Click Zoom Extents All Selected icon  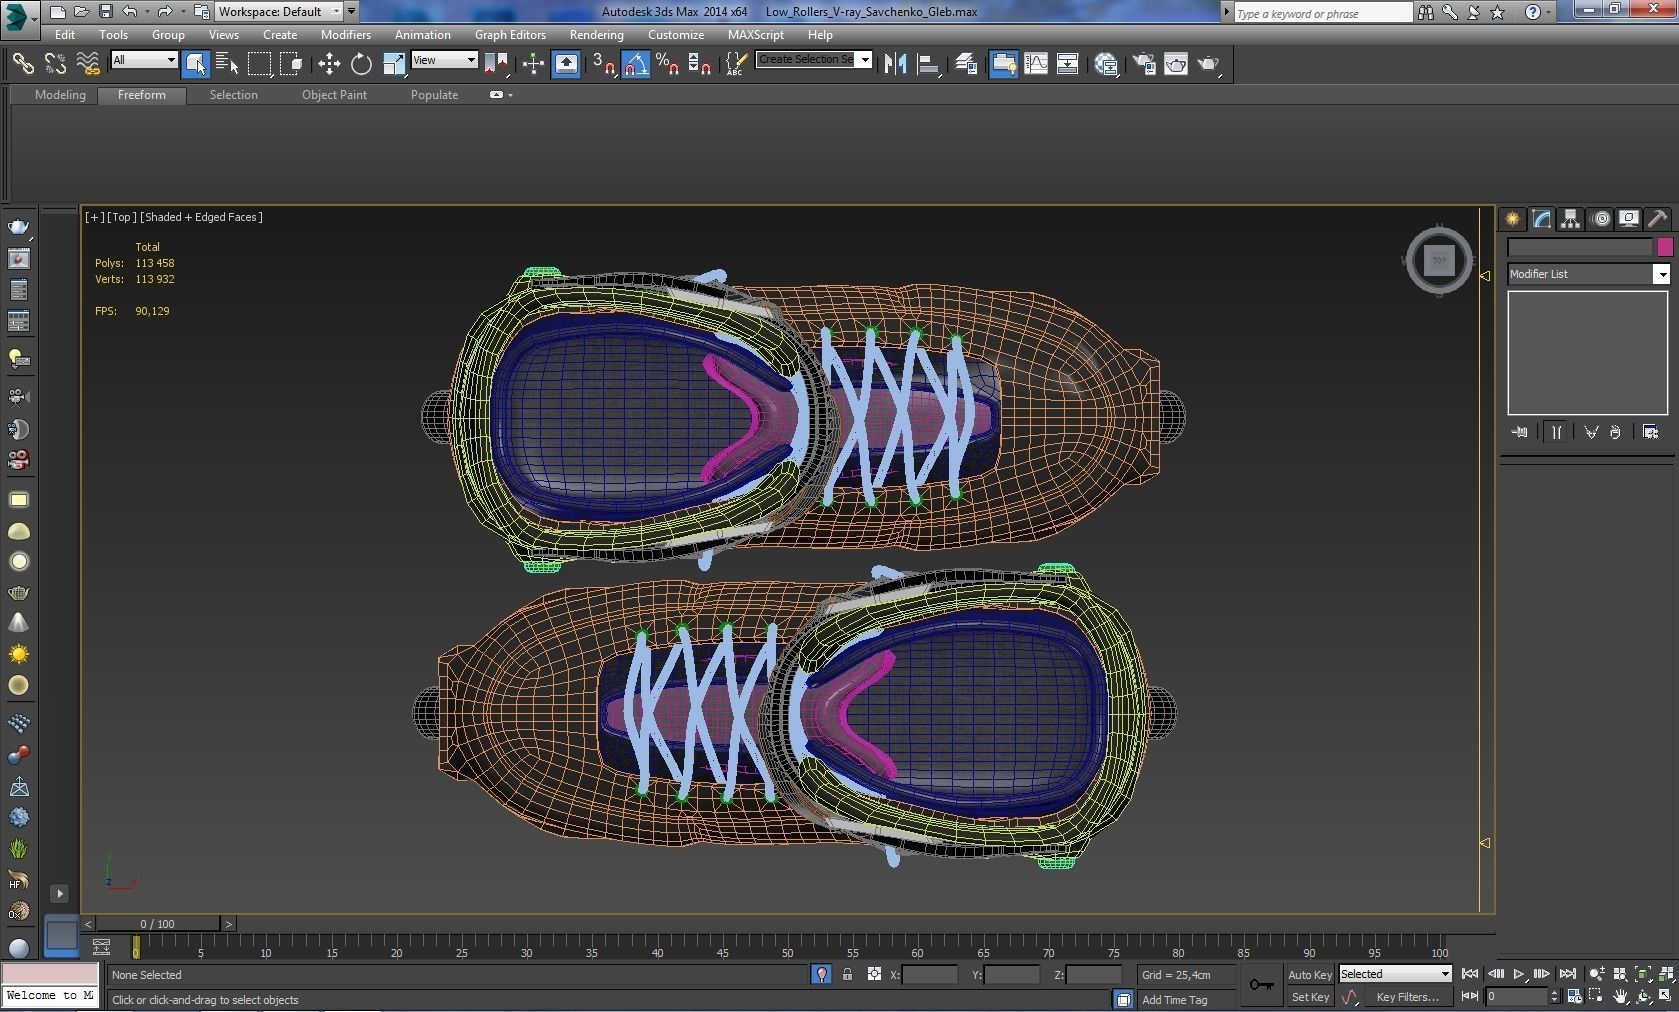[x=1666, y=974]
